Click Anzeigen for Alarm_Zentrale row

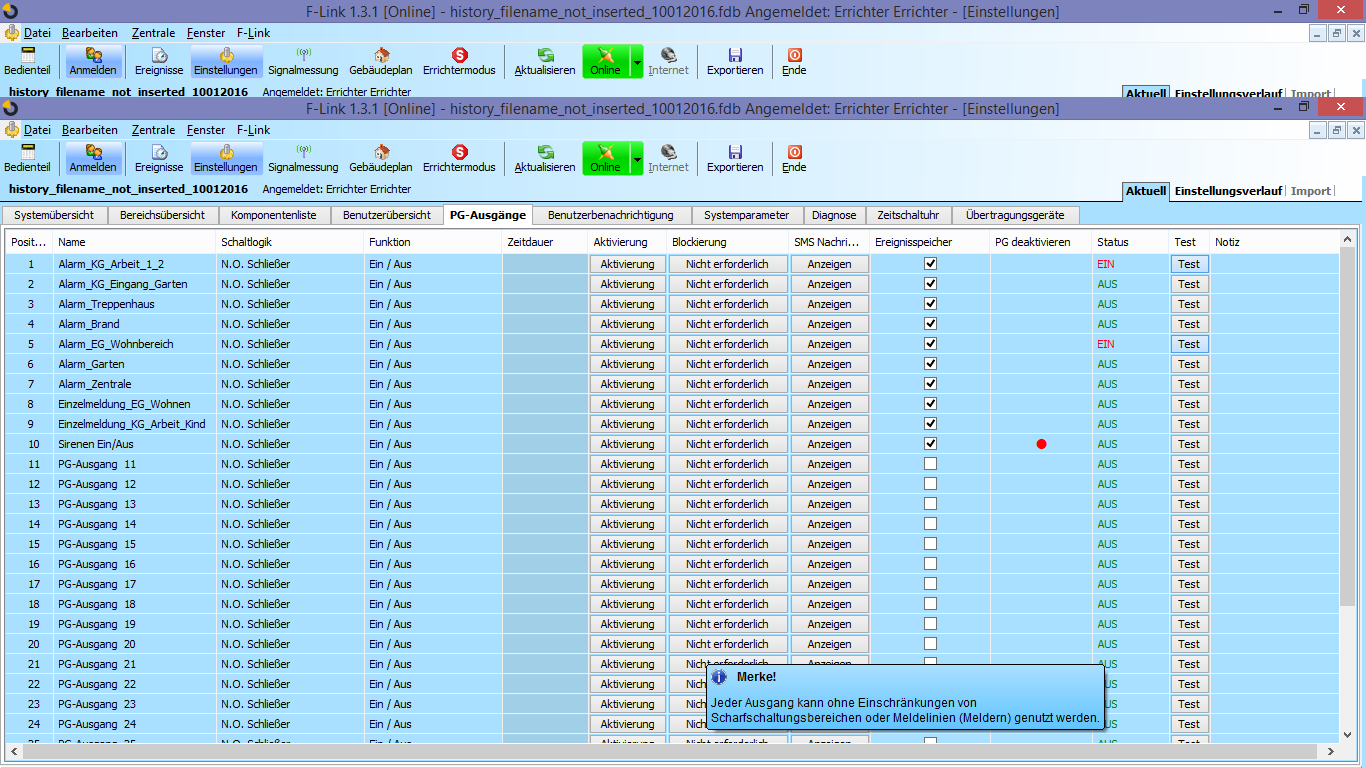tap(830, 384)
